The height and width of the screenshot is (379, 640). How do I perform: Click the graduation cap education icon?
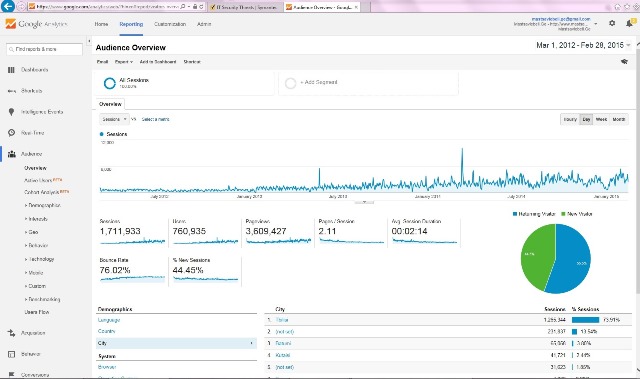(624, 62)
